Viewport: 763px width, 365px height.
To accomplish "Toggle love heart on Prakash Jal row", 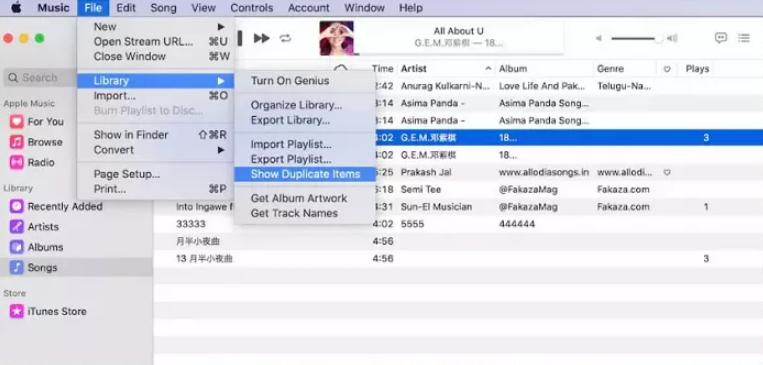I will tap(667, 172).
